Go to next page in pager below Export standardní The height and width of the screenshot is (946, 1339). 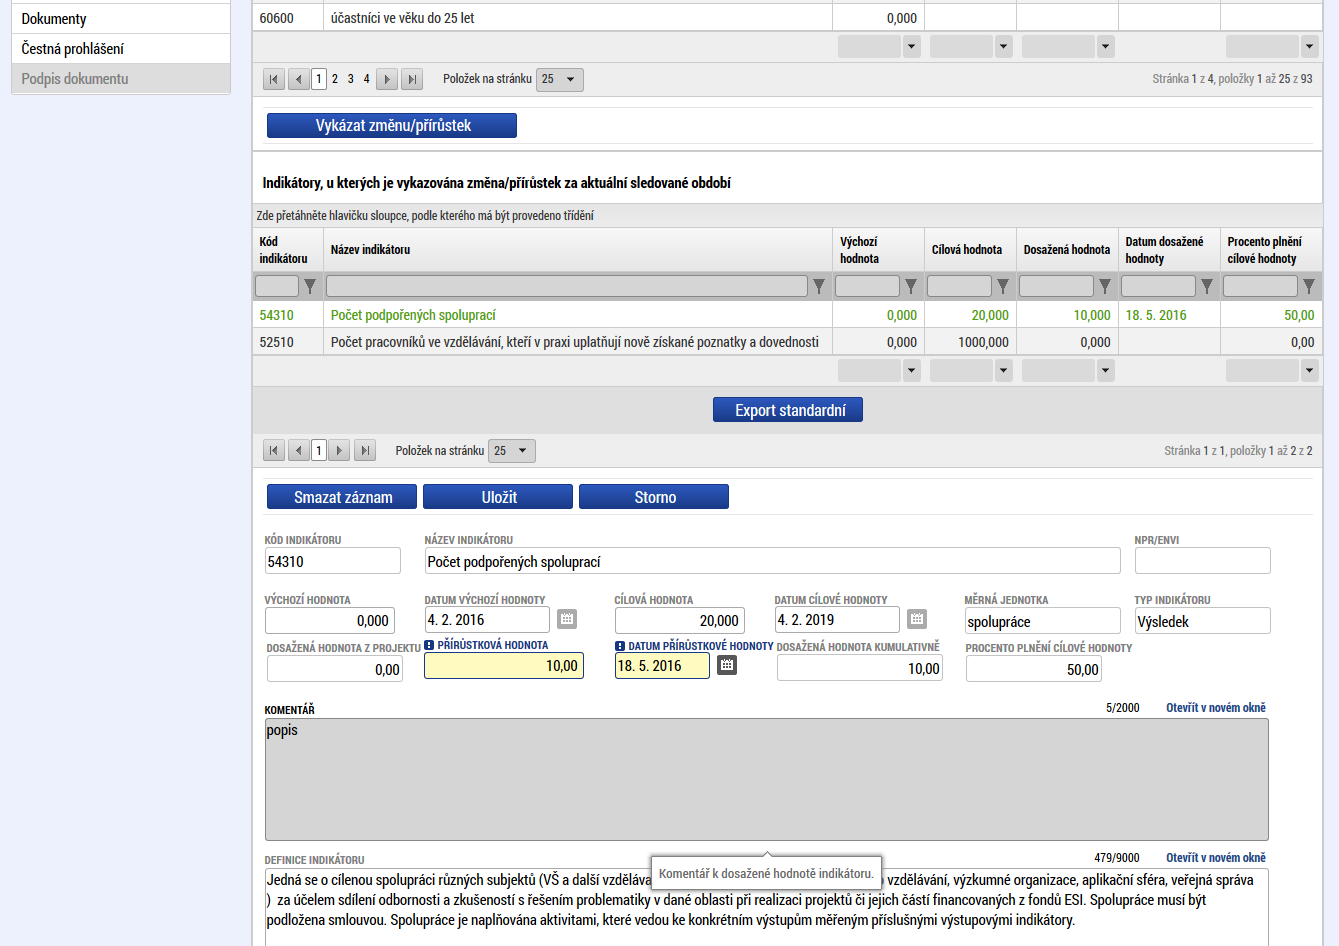click(340, 451)
